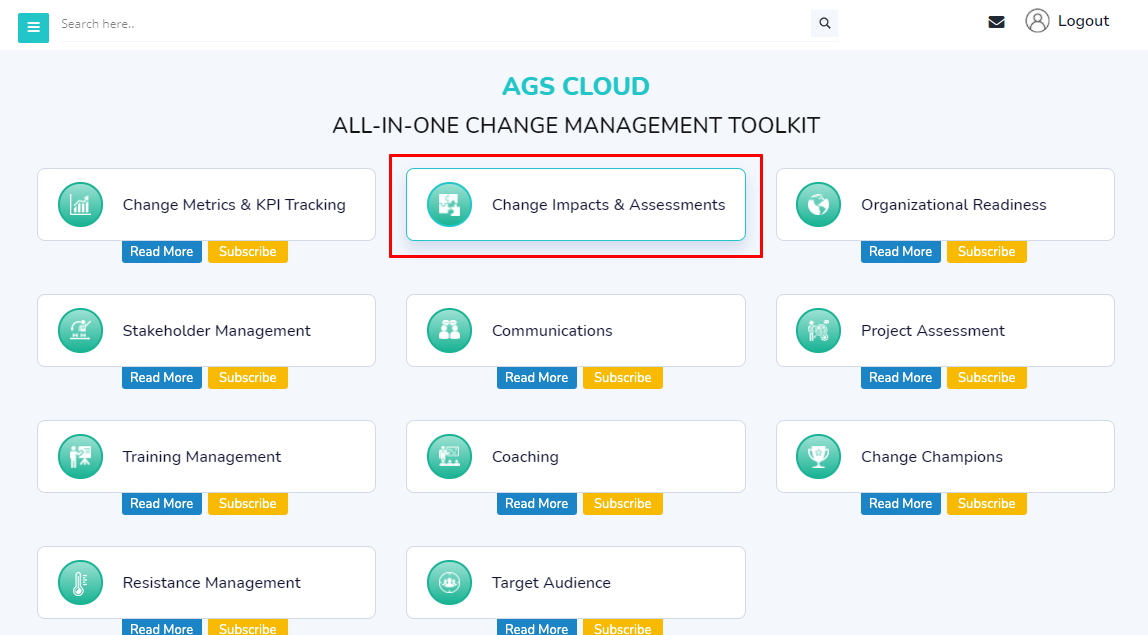
Task: Click All-In-One Change Management Toolkit heading
Action: [x=575, y=125]
